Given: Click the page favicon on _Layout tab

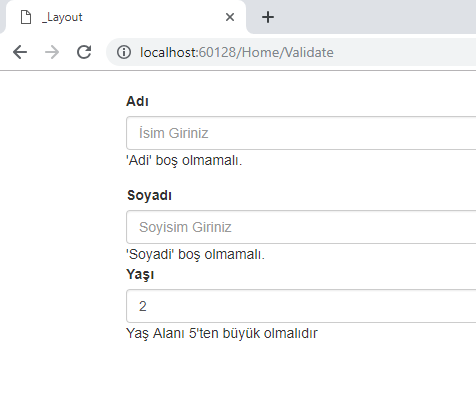Looking at the screenshot, I should pyautogui.click(x=26, y=17).
